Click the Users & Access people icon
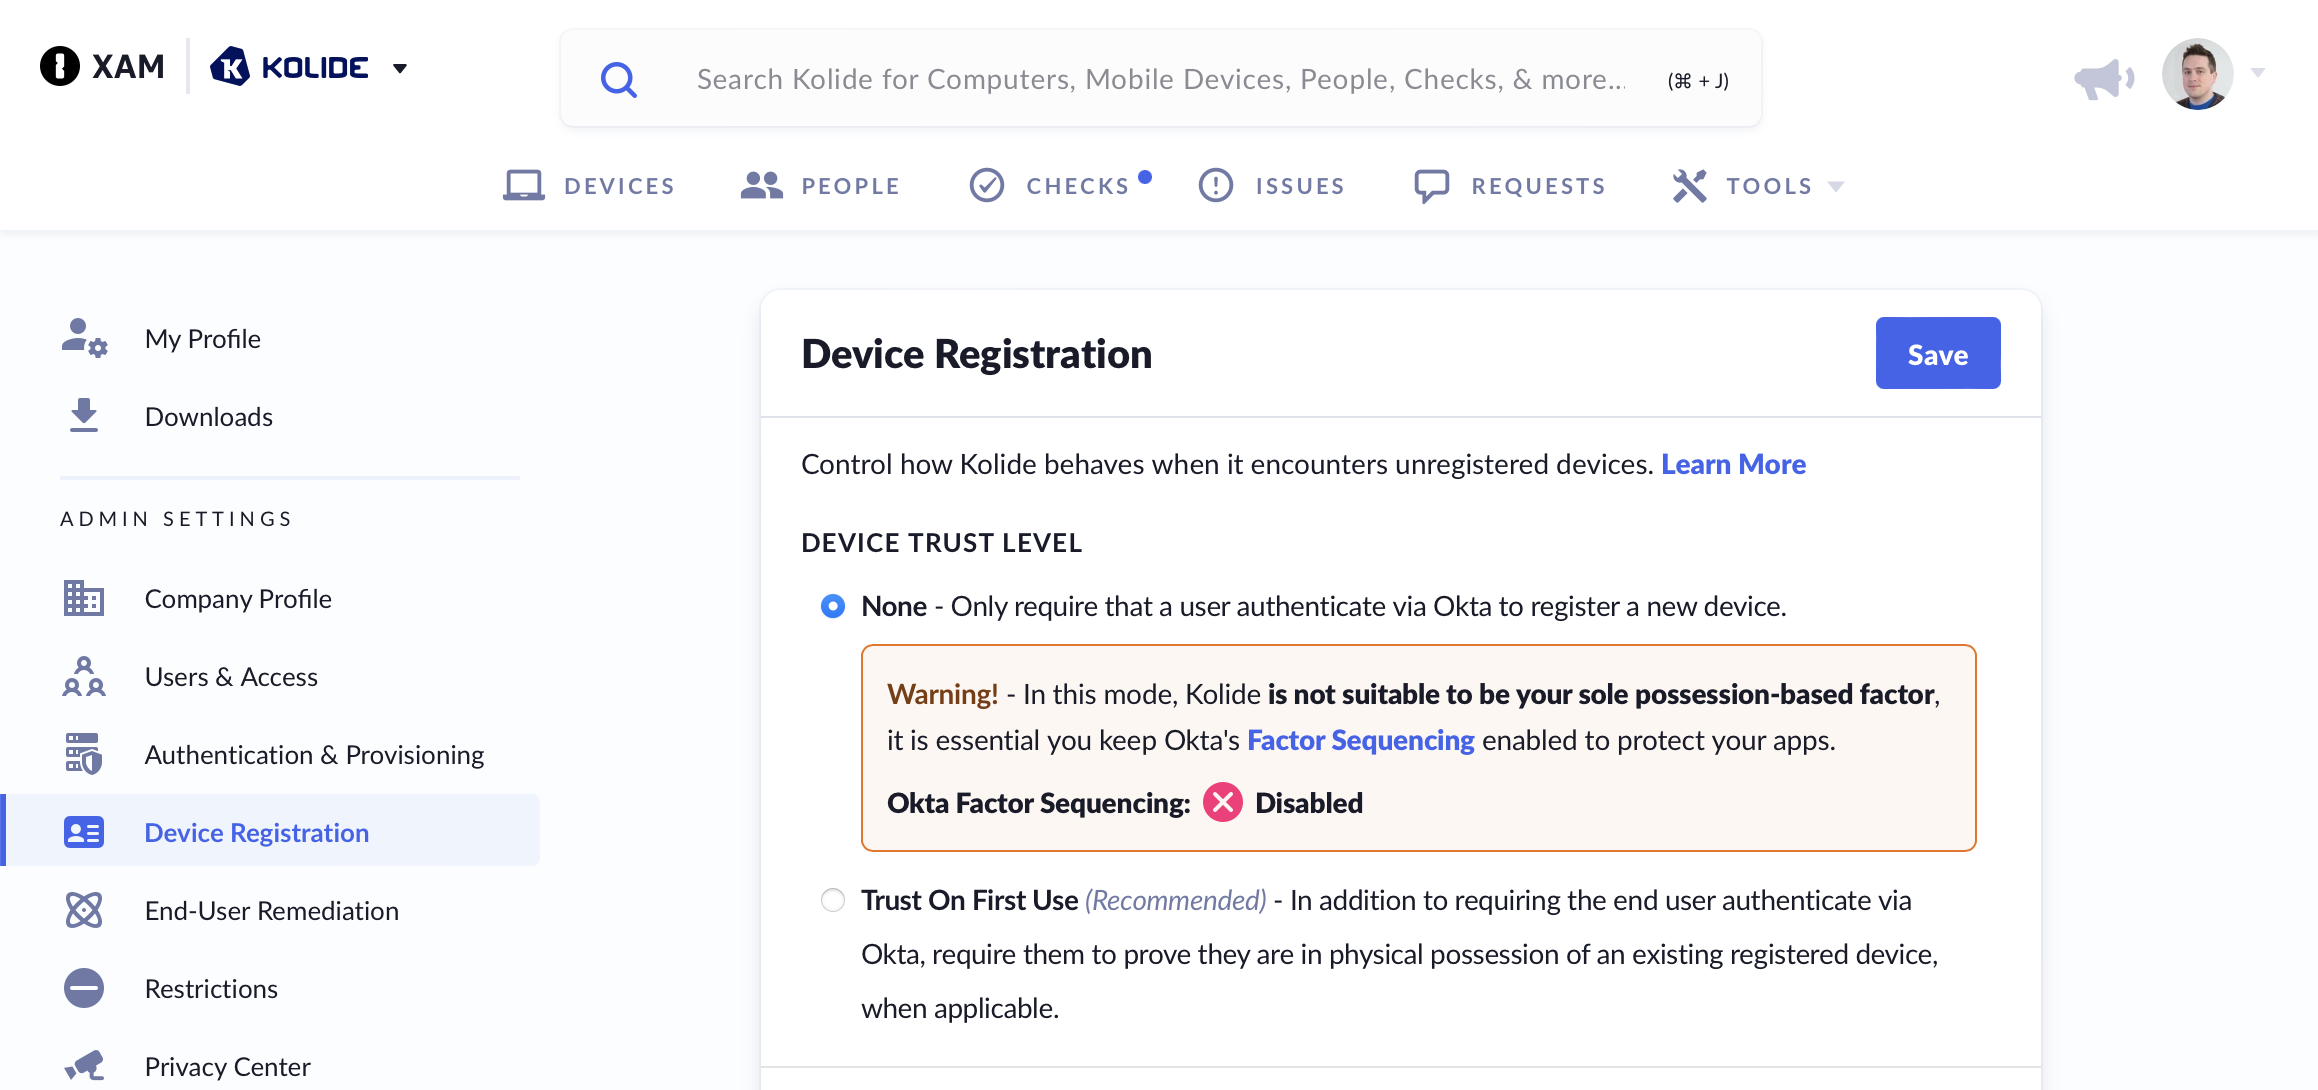This screenshot has height=1090, width=2318. [x=84, y=676]
